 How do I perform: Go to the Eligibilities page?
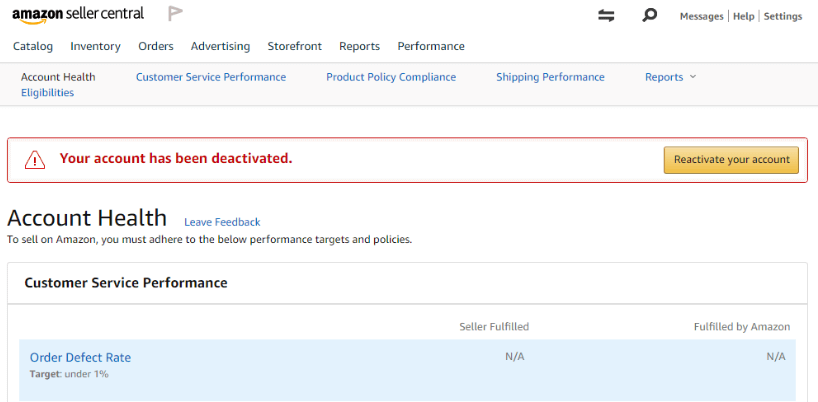(x=47, y=93)
